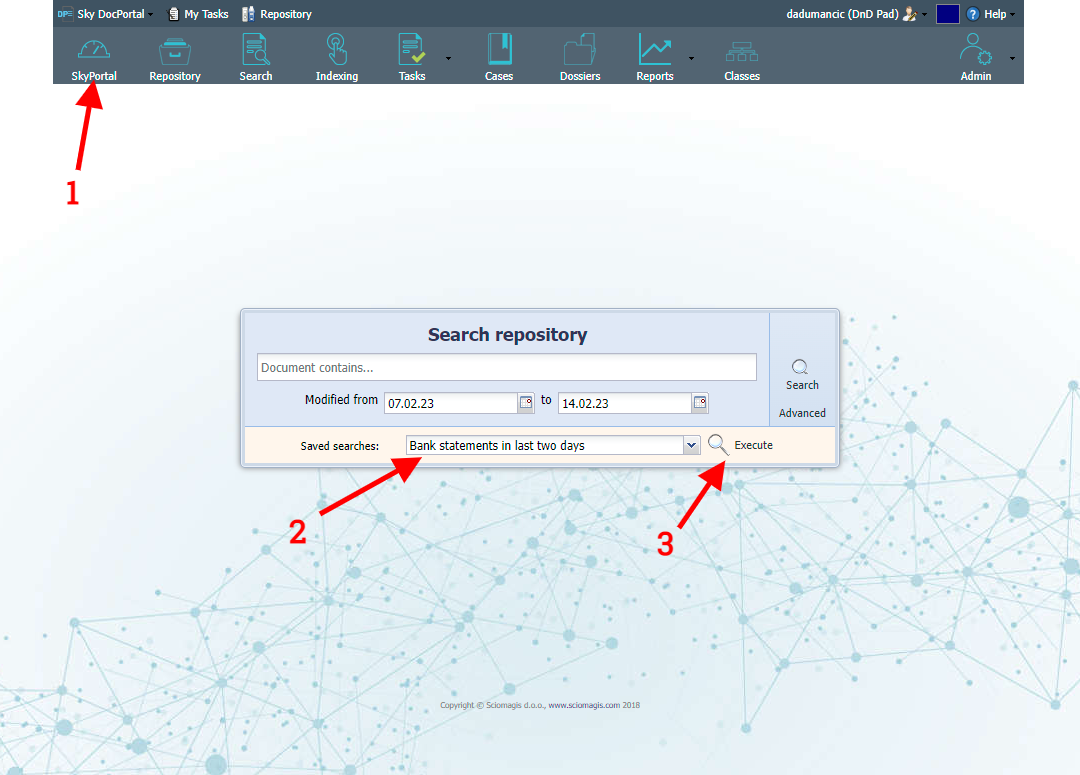
Task: Click the My Tasks clipboard icon
Action: click(x=174, y=14)
